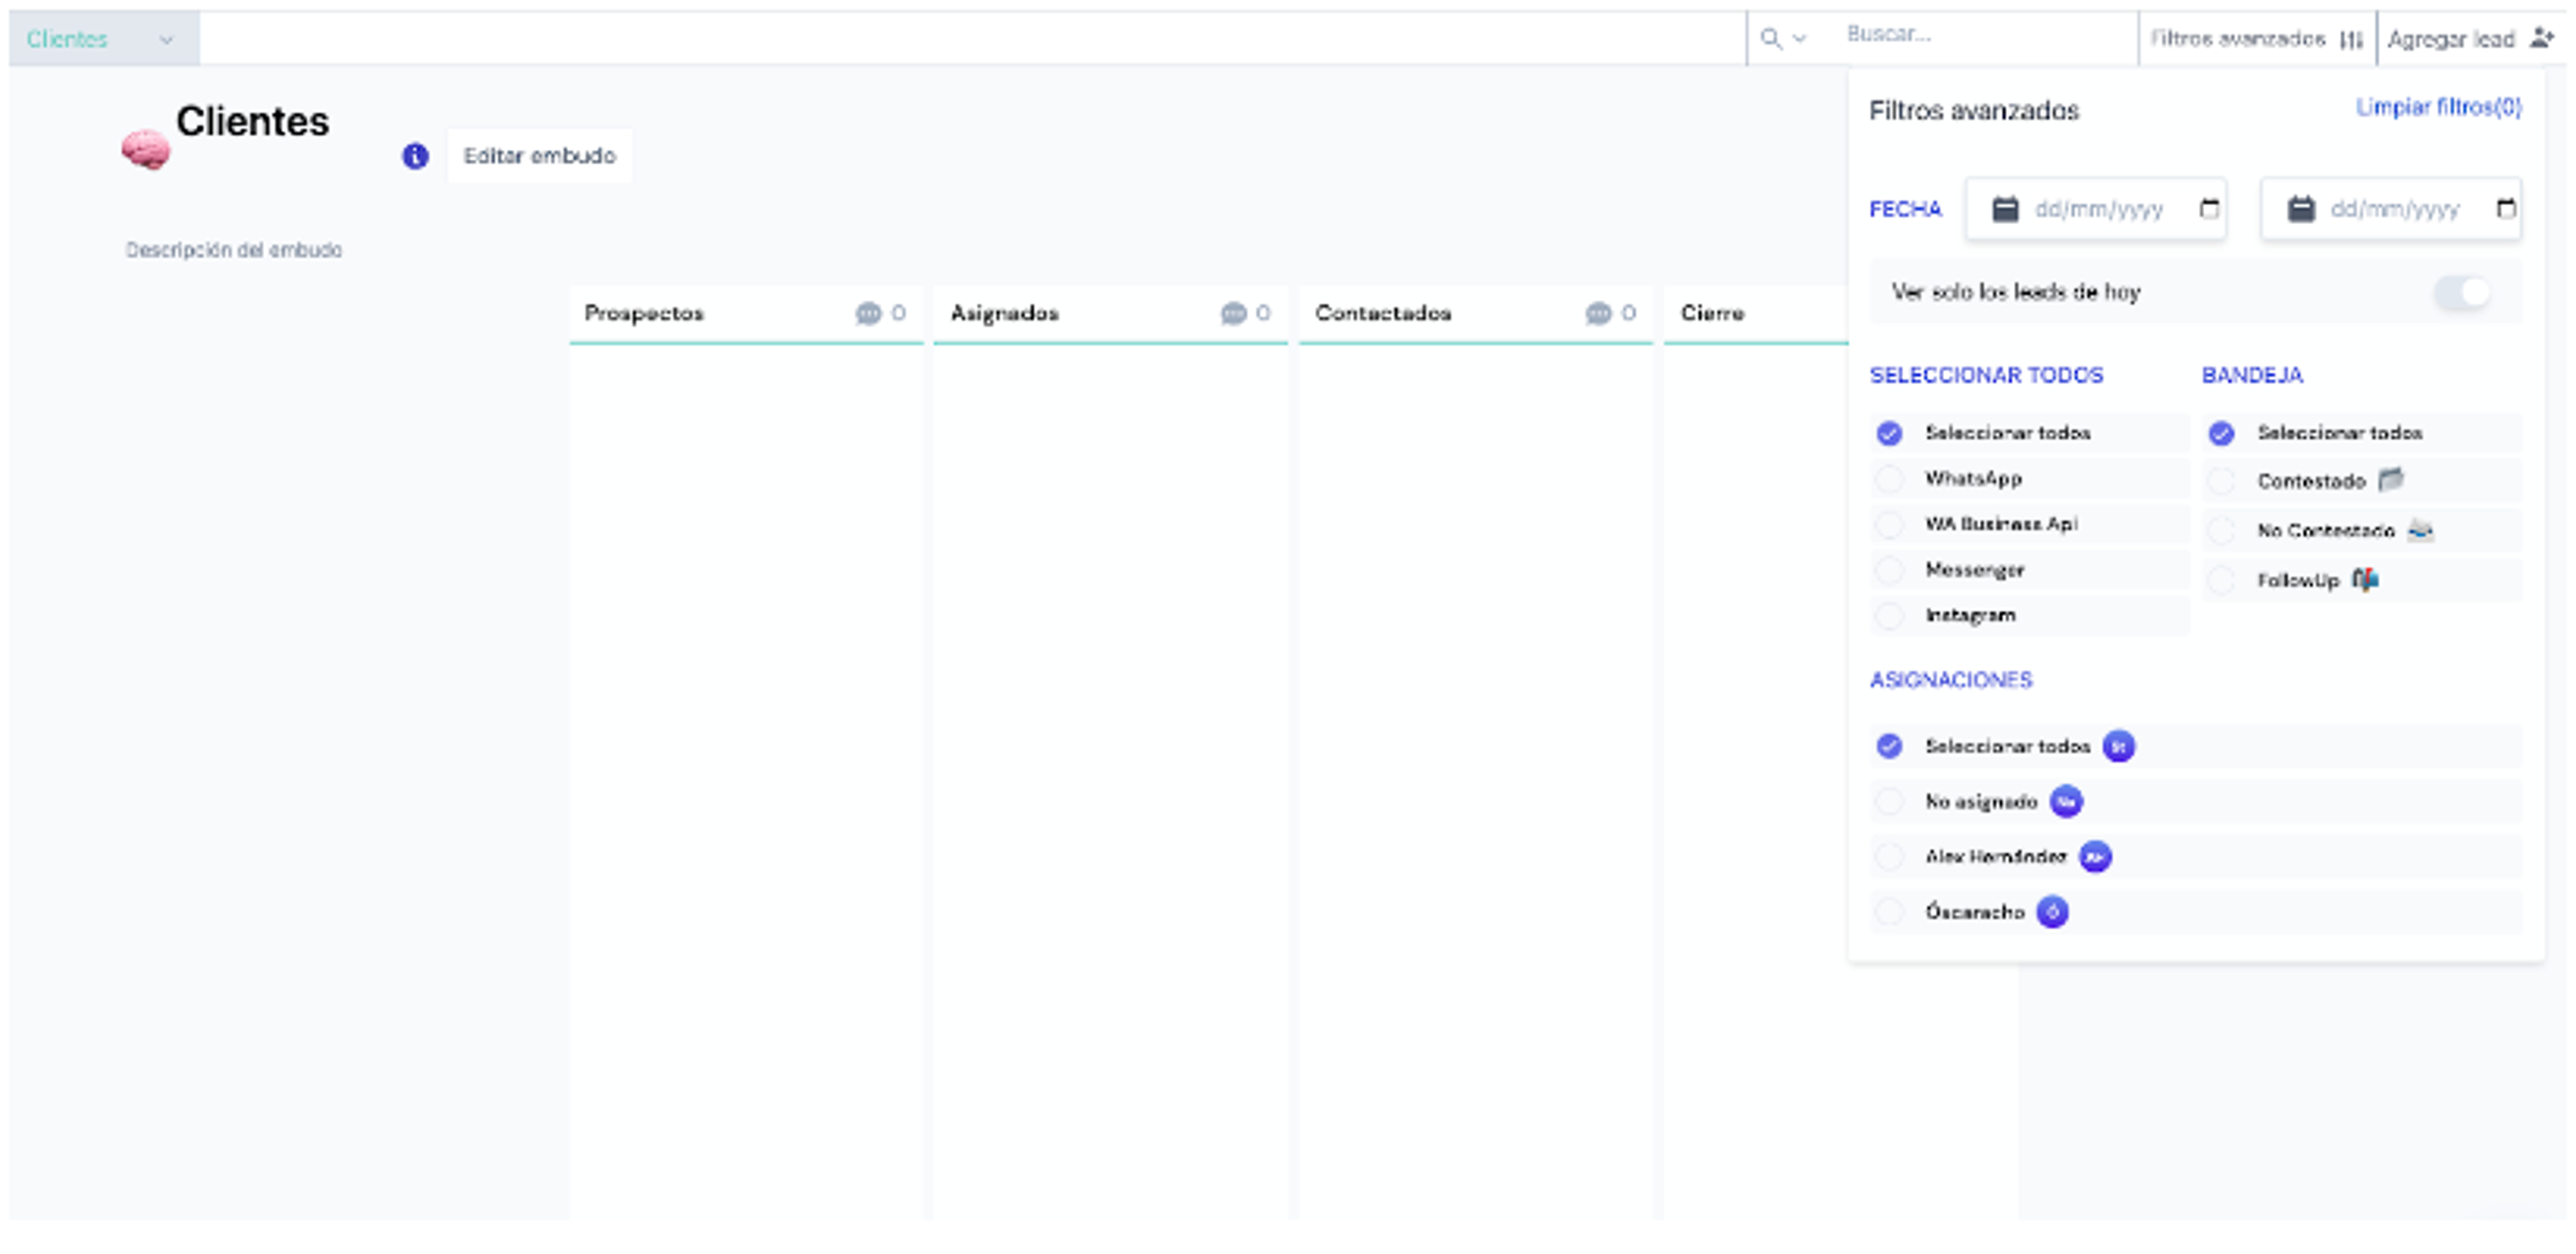
Task: Toggle 'Ver solo los leads de hoy' switch
Action: tap(2463, 292)
